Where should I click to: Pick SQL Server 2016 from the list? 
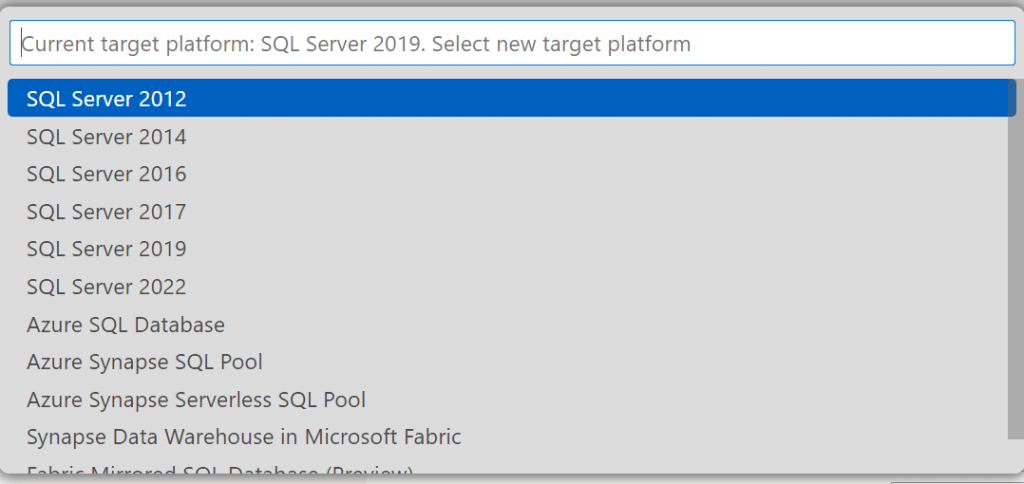106,174
